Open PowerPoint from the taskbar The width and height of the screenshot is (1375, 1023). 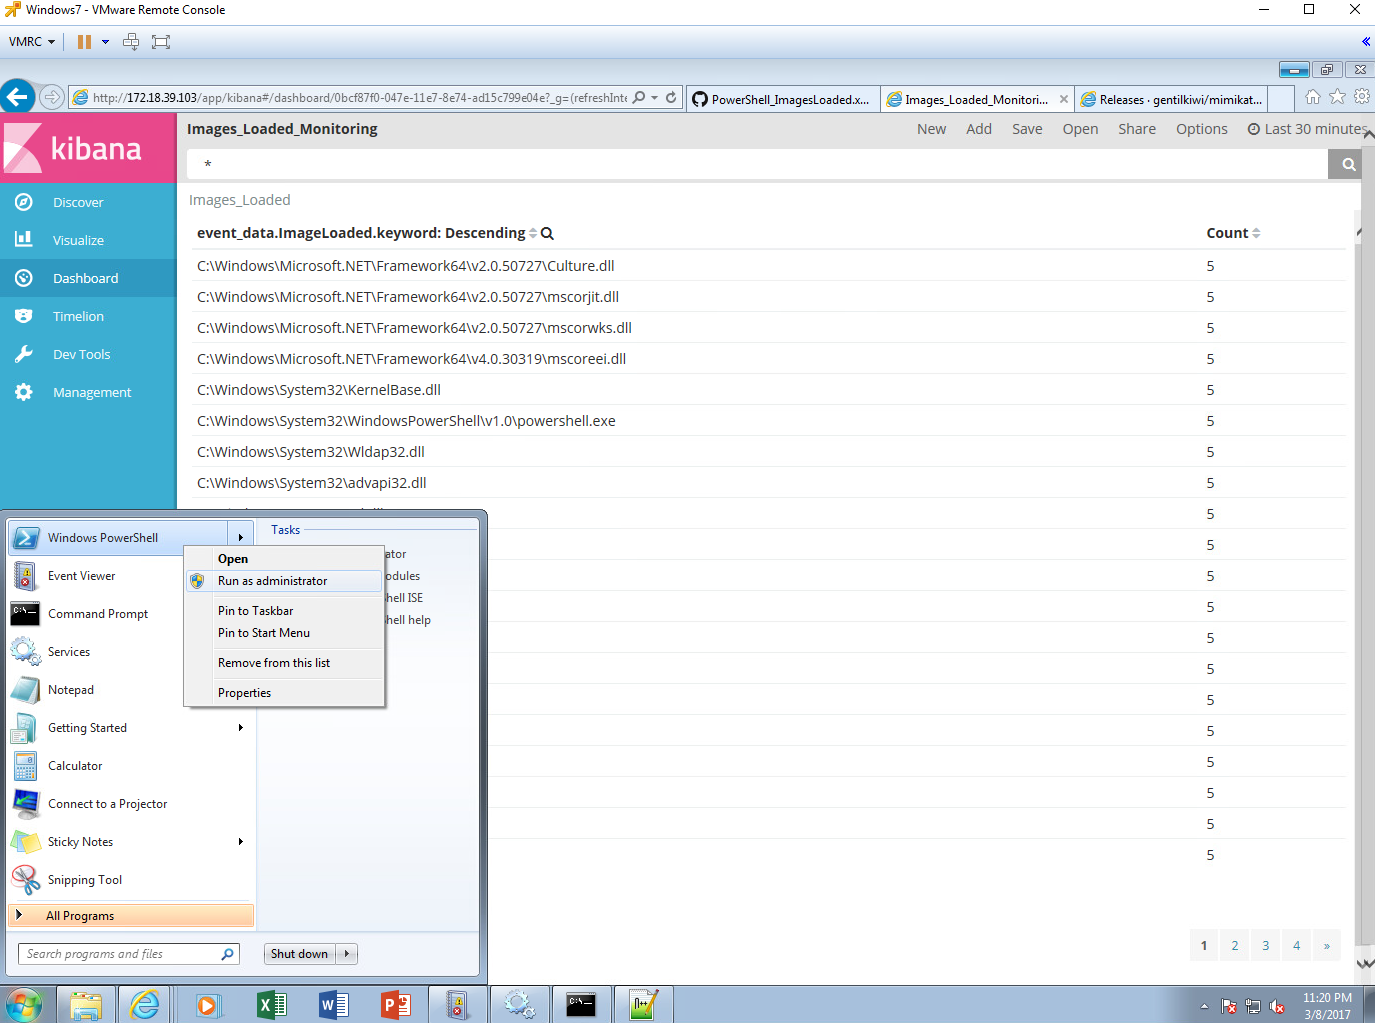click(x=396, y=1004)
